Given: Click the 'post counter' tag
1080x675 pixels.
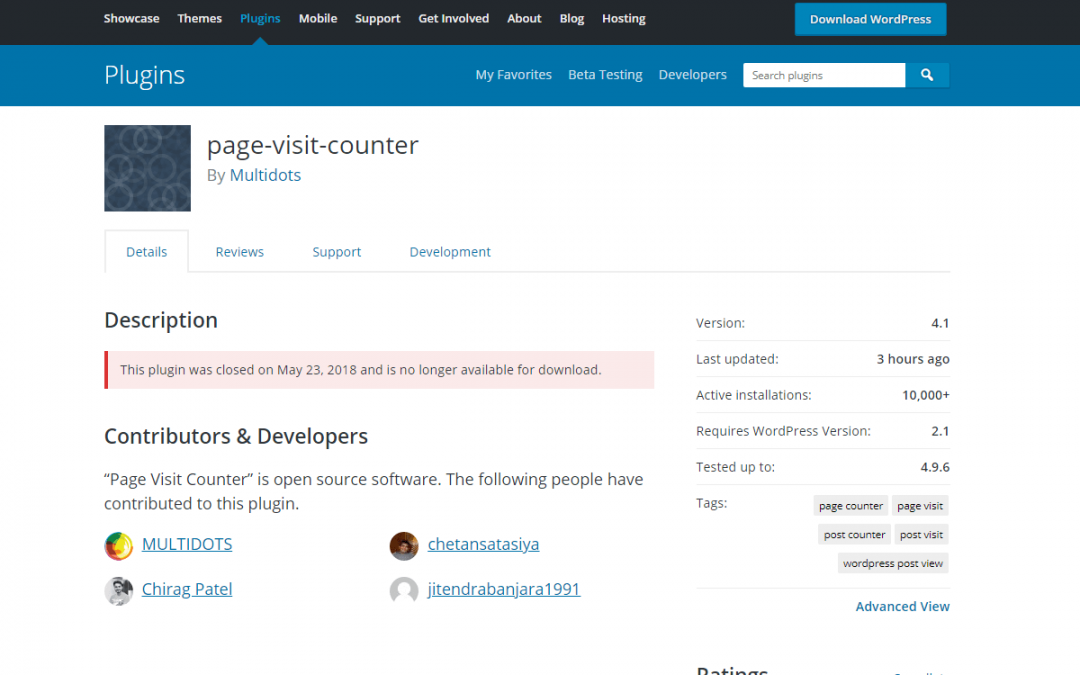Looking at the screenshot, I should pos(854,534).
